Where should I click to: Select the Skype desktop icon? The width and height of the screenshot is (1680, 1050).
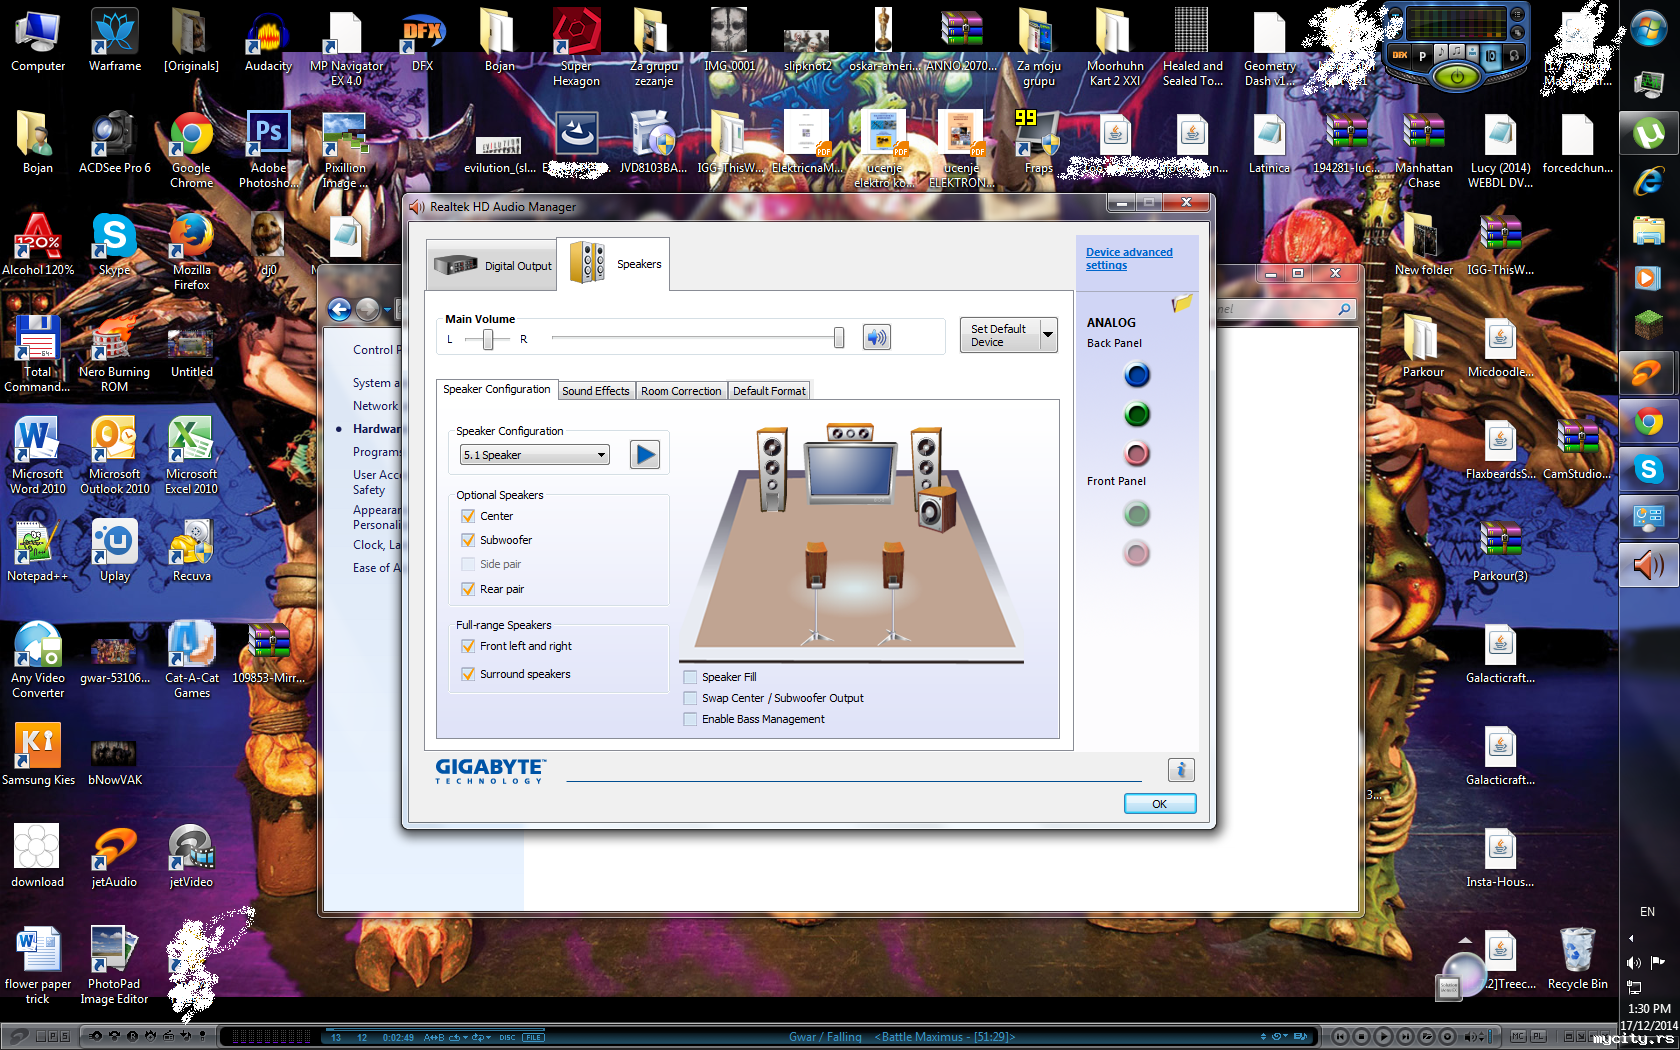click(115, 246)
